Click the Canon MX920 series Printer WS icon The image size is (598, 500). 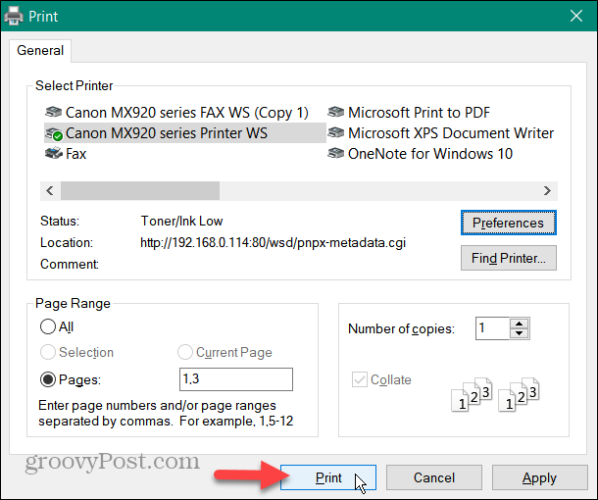[53, 133]
